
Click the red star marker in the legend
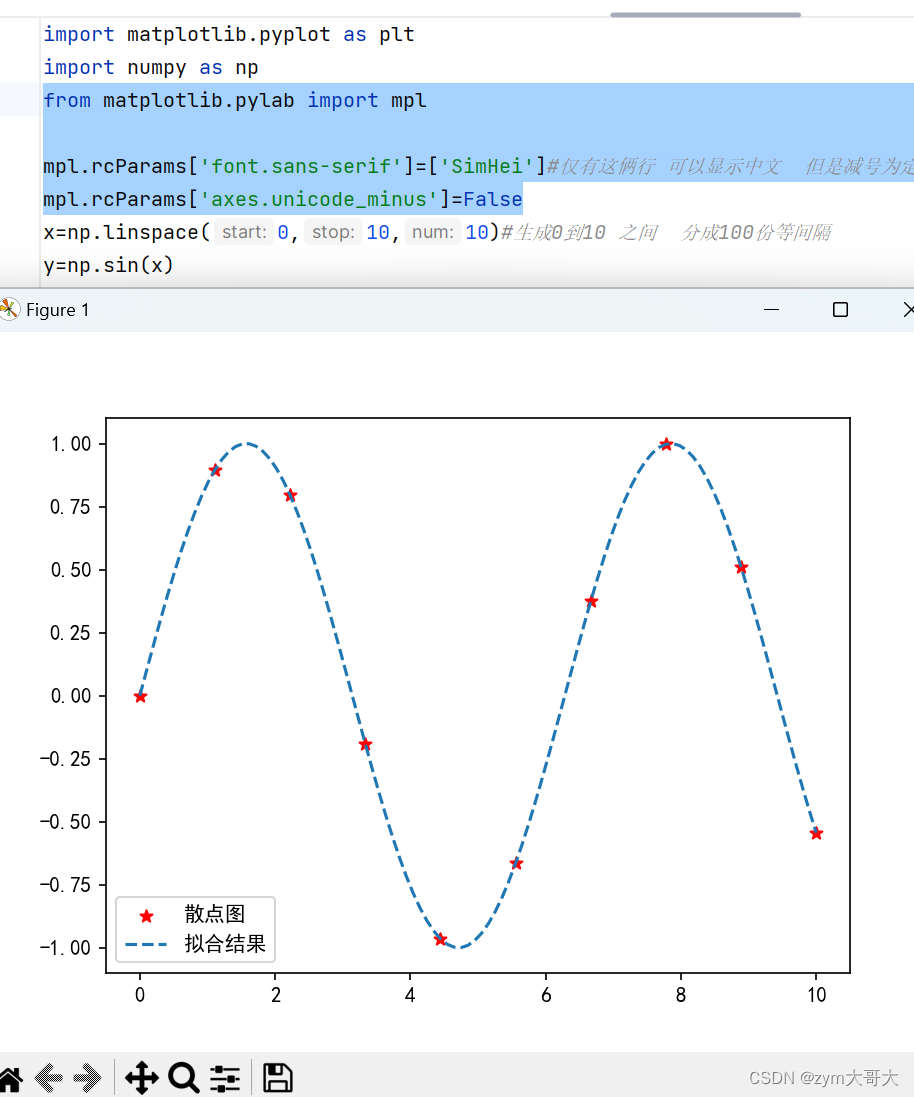(x=146, y=916)
